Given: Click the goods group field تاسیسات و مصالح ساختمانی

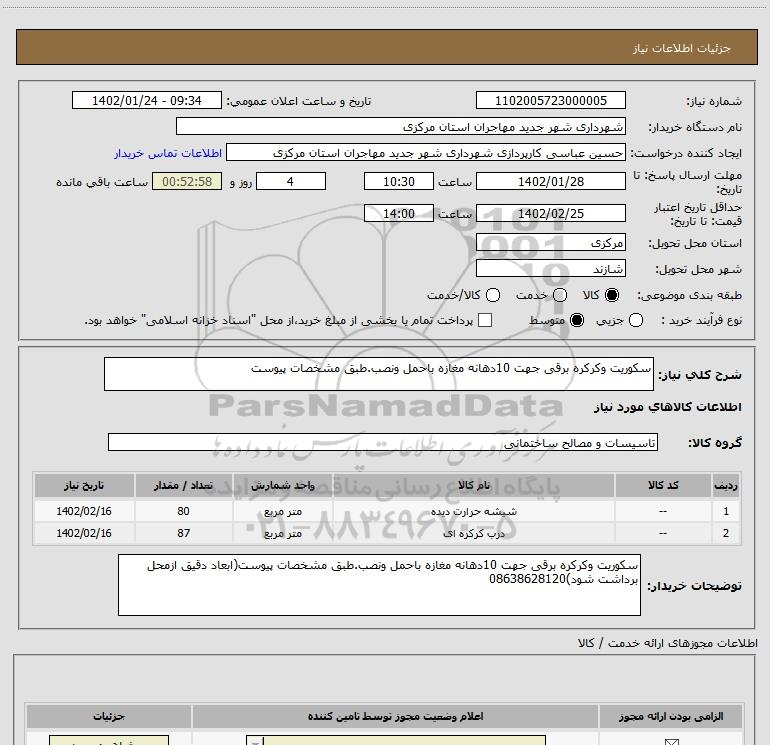Looking at the screenshot, I should coord(383,442).
